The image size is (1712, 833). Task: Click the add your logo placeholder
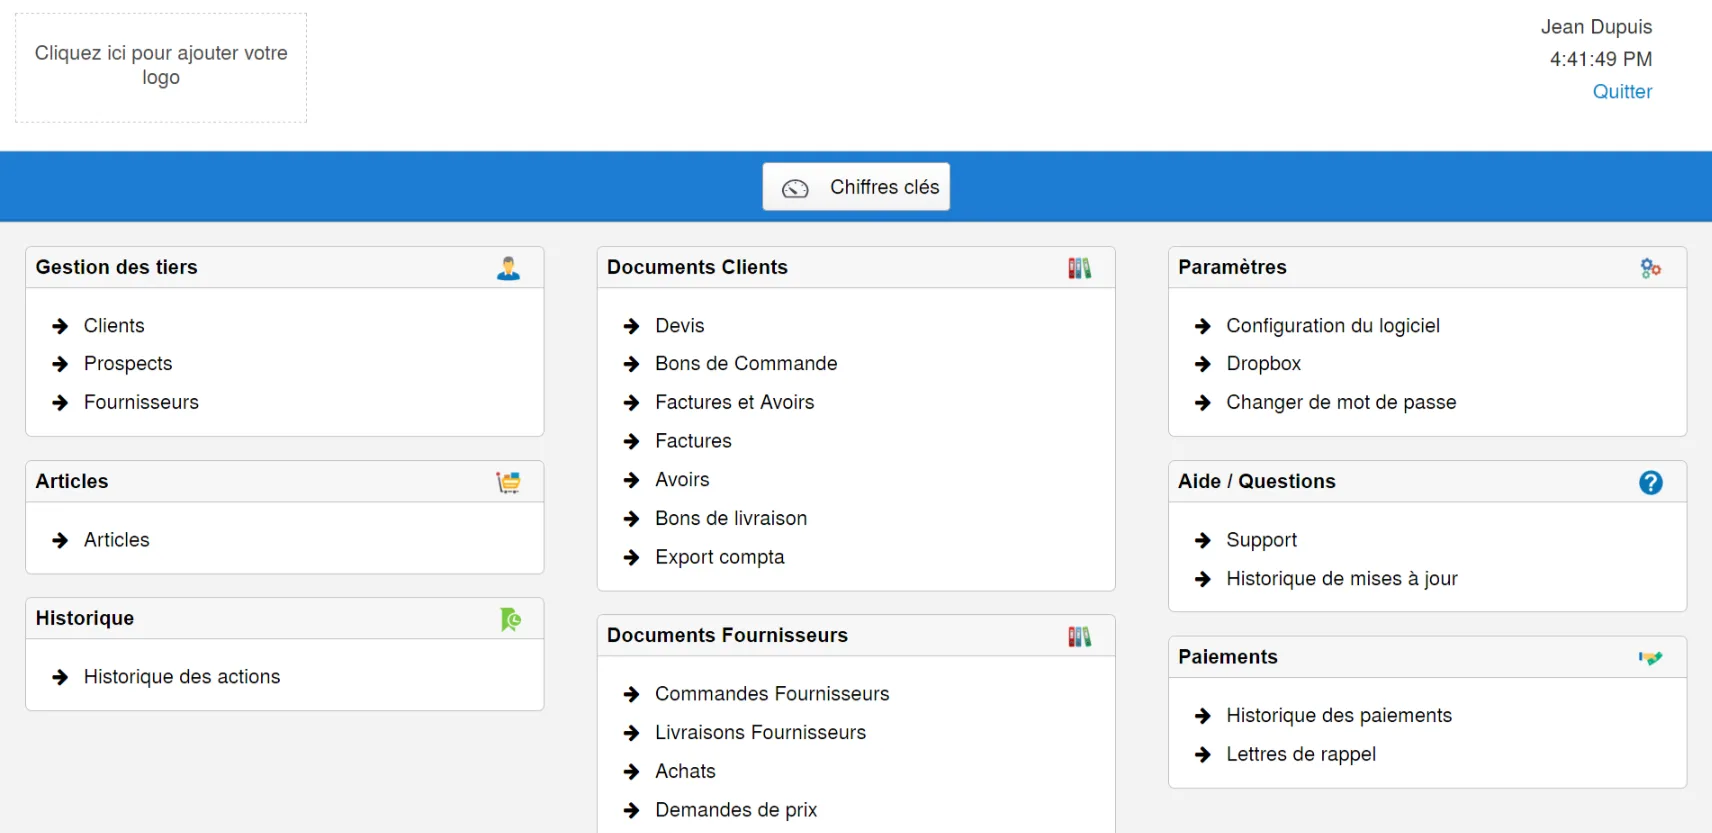(x=161, y=67)
